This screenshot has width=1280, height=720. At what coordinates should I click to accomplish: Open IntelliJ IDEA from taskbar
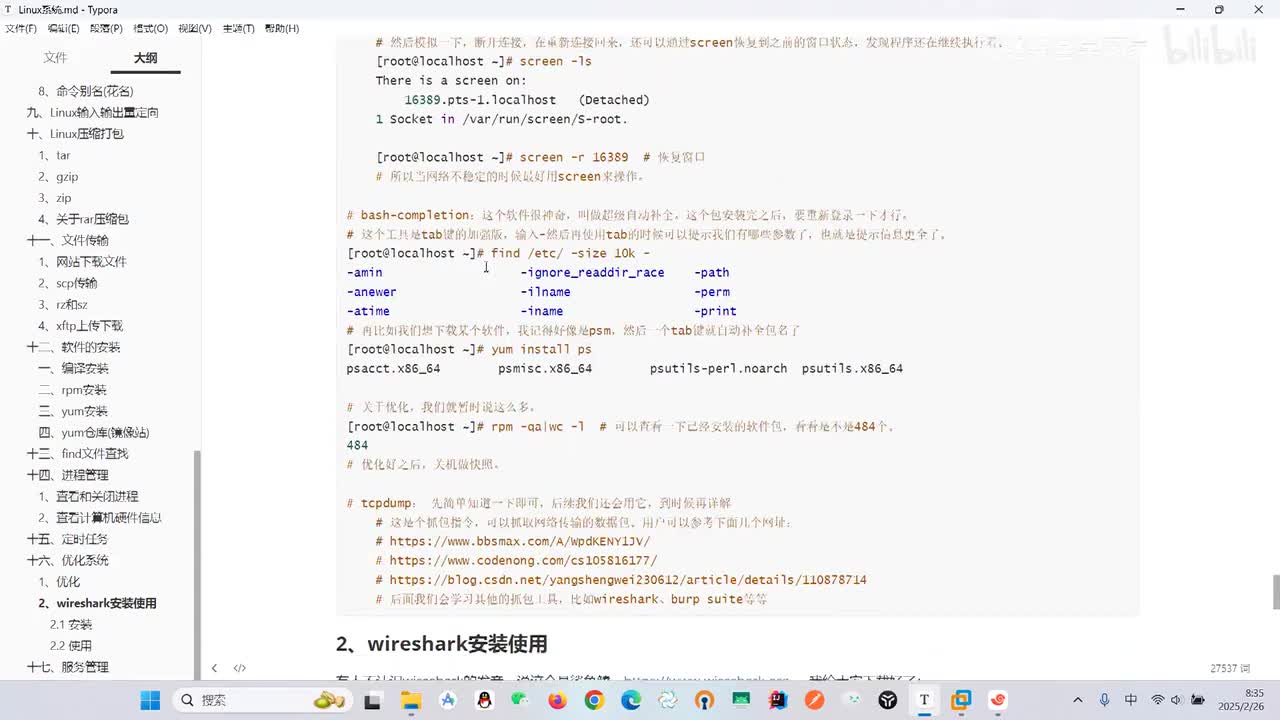coord(778,700)
